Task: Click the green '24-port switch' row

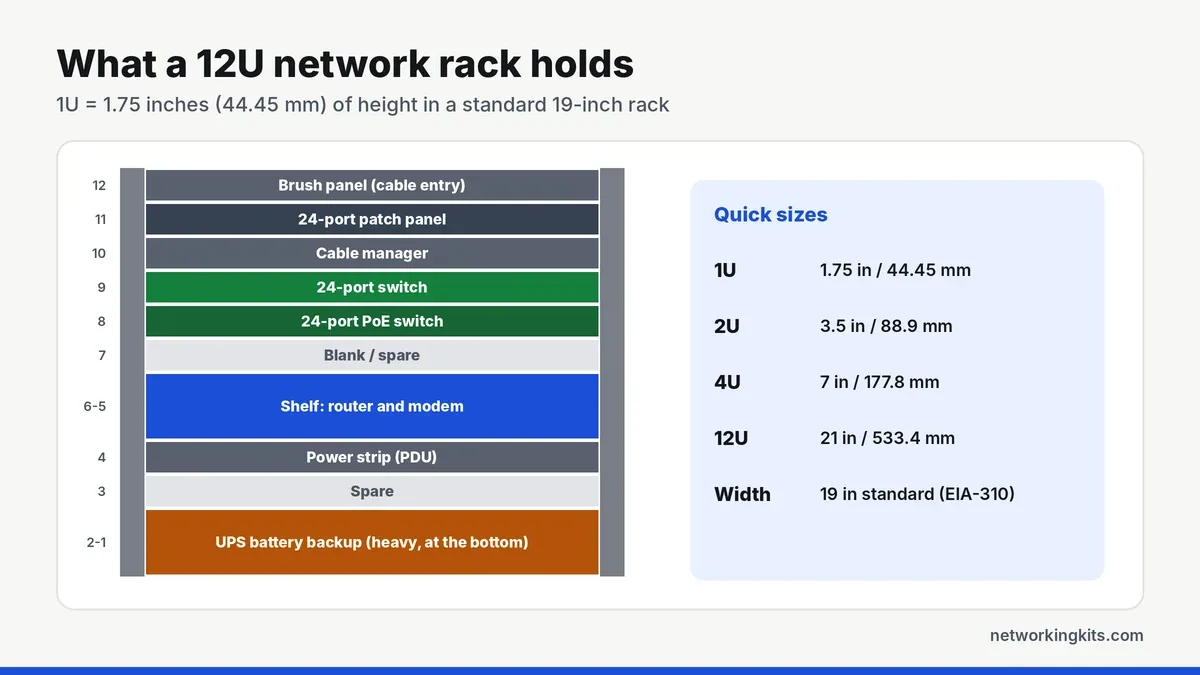Action: [372, 287]
